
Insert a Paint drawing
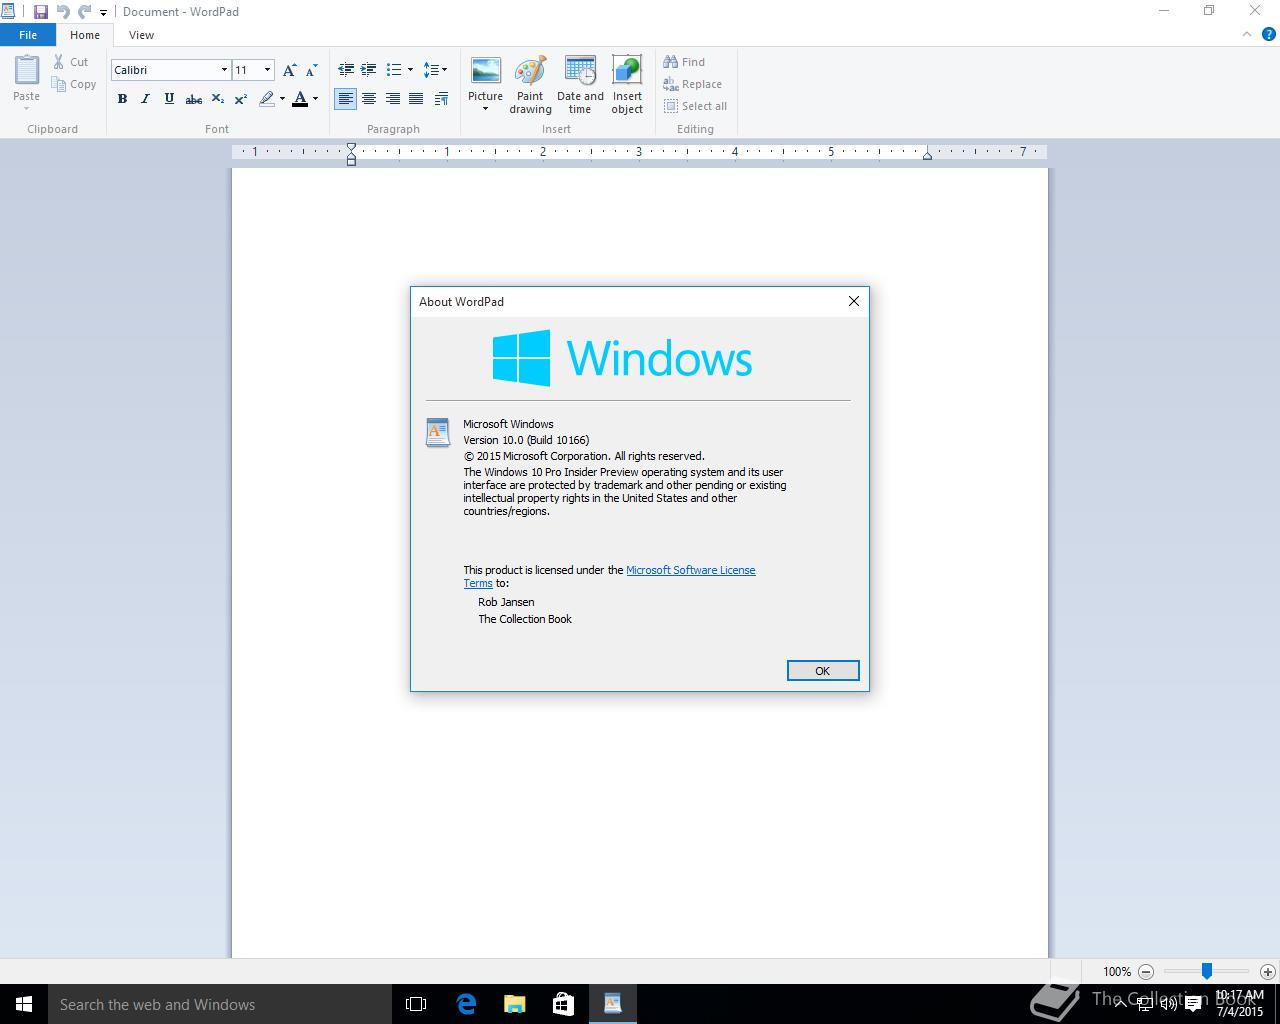pyautogui.click(x=530, y=85)
